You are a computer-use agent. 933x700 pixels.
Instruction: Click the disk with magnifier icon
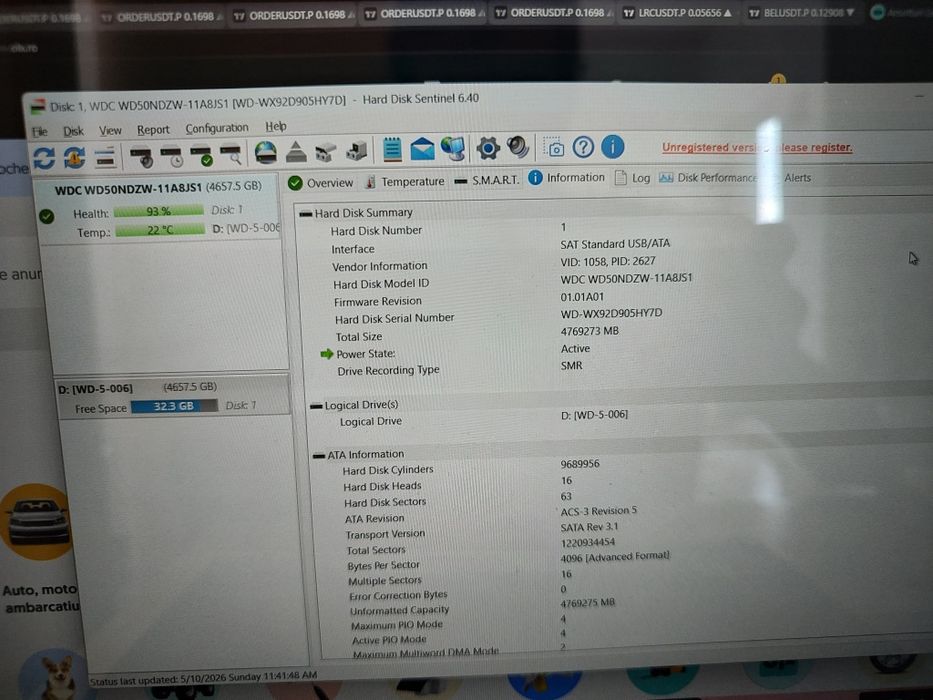pyautogui.click(x=231, y=155)
